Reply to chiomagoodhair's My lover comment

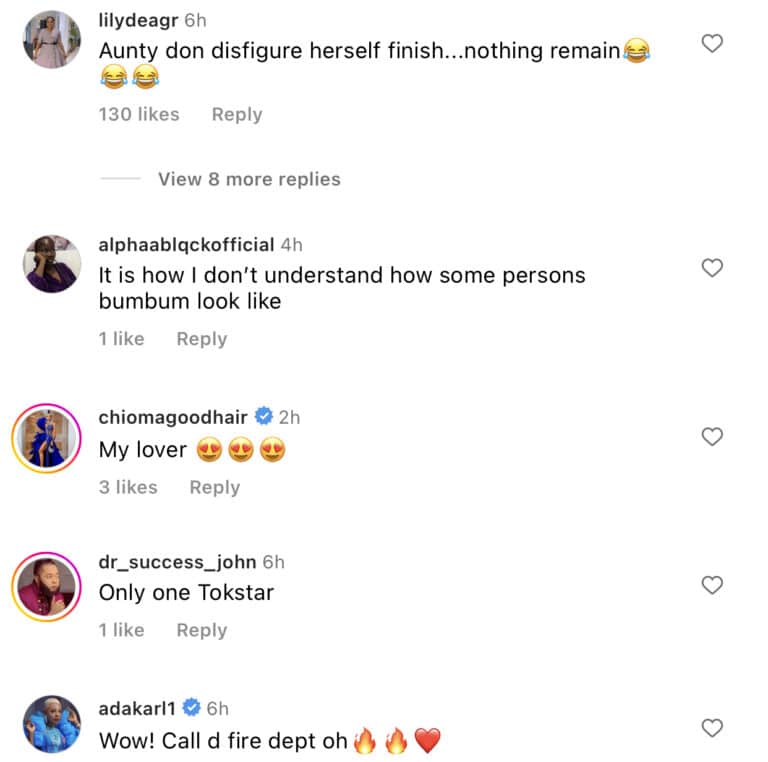click(x=215, y=487)
